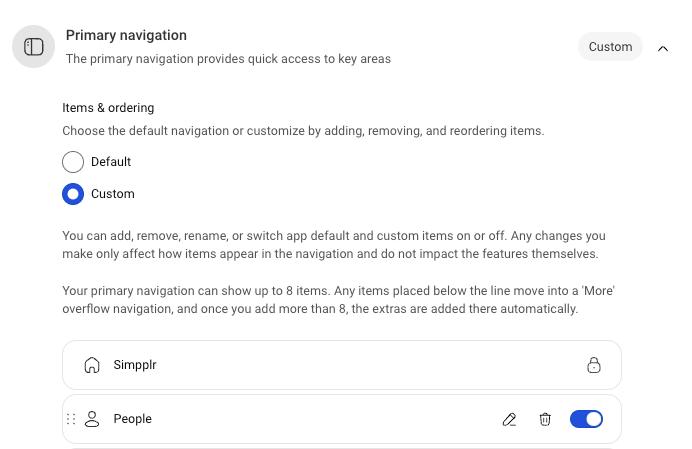Click the quick access description under title
This screenshot has width=692, height=449.
[228, 59]
